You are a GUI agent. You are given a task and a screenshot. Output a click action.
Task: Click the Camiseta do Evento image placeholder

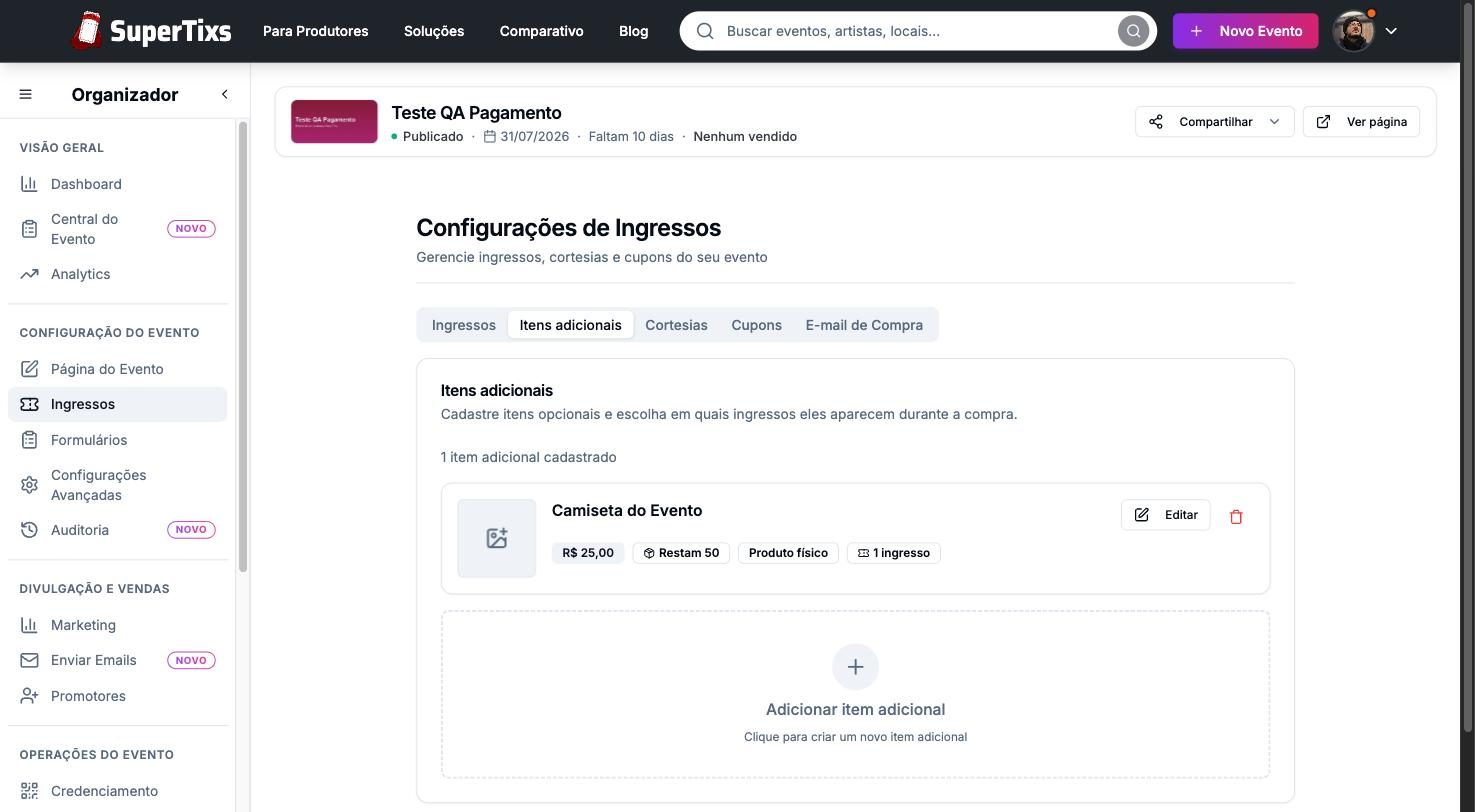pyautogui.click(x=497, y=538)
